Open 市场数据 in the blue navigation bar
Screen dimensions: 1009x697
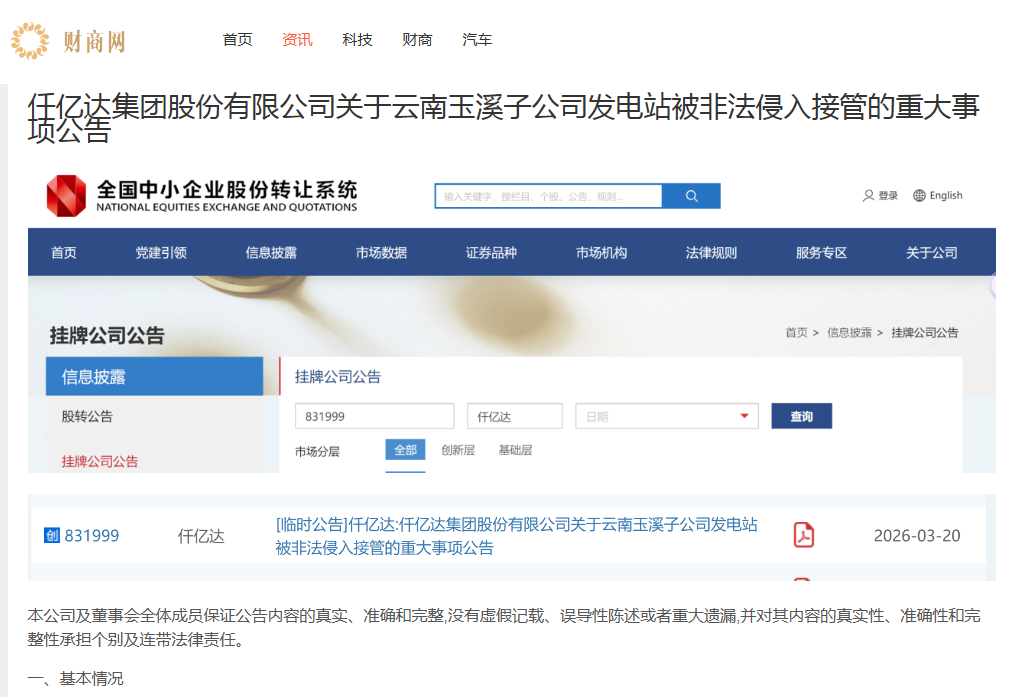click(x=381, y=252)
